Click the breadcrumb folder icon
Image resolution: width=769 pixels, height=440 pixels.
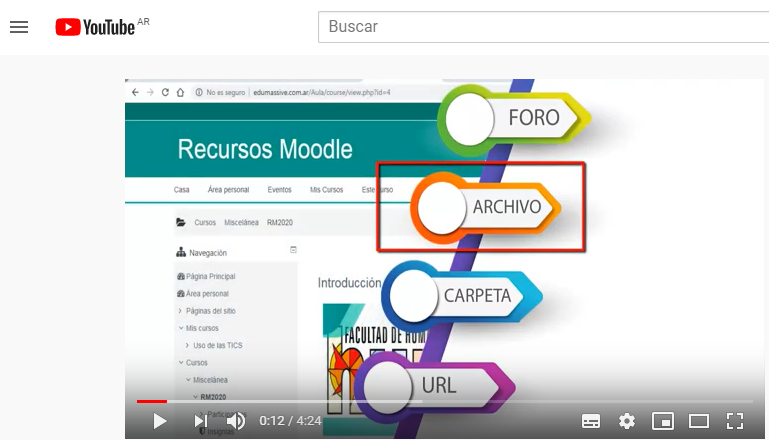pyautogui.click(x=181, y=222)
